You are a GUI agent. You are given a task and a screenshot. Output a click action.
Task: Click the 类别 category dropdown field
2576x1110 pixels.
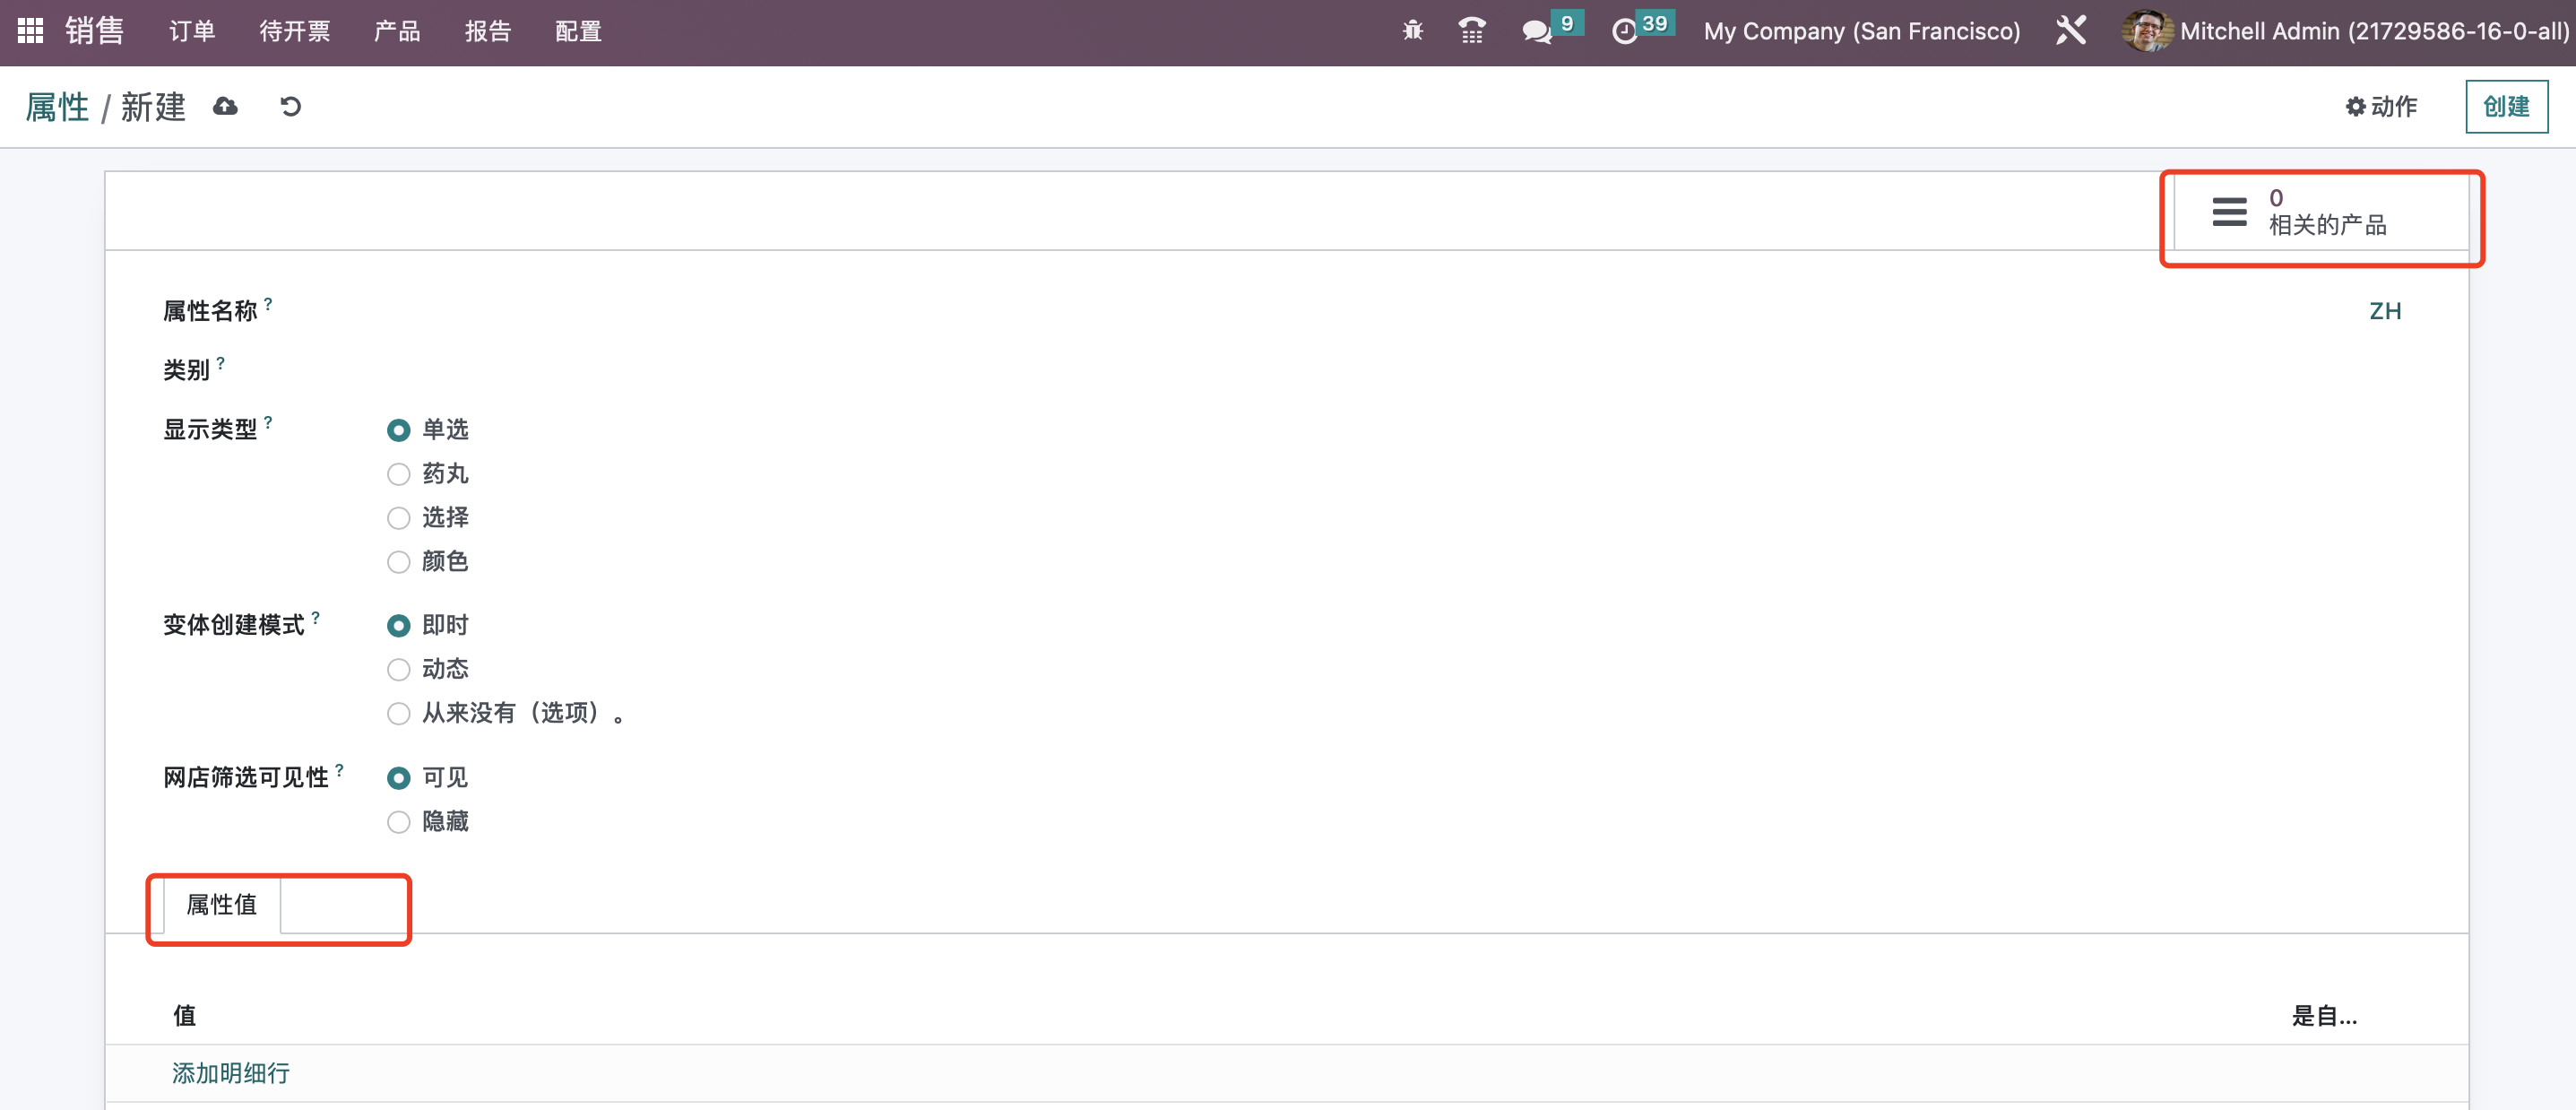1395,370
